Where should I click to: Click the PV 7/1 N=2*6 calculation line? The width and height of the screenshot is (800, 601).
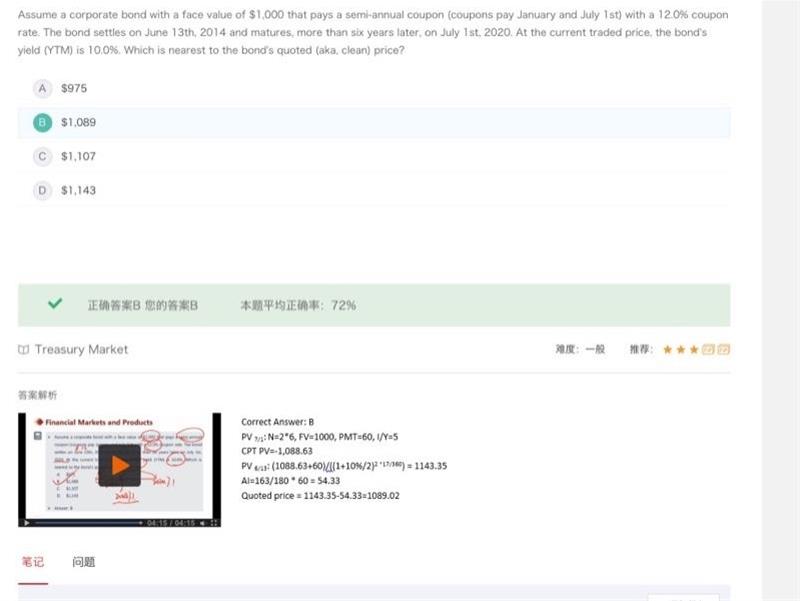[x=319, y=437]
